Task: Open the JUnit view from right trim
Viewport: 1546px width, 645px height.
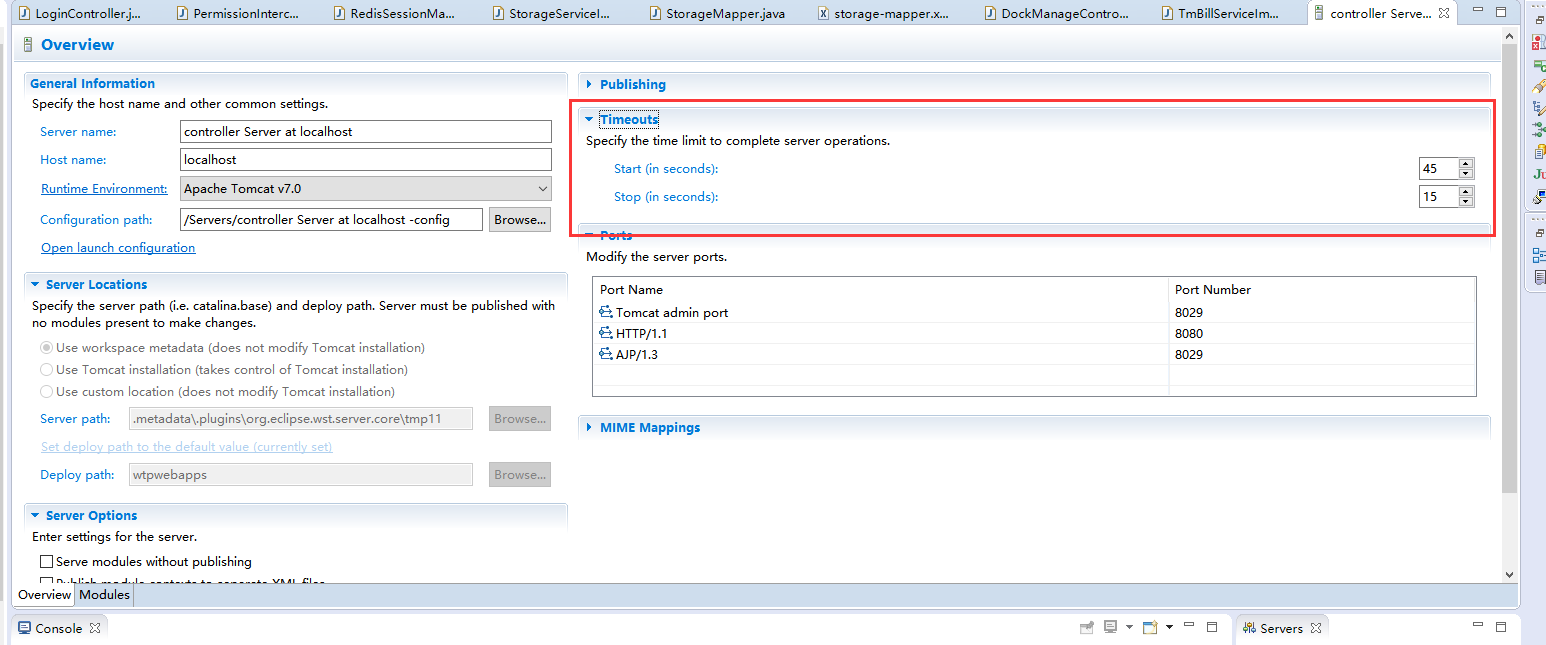Action: click(x=1539, y=174)
